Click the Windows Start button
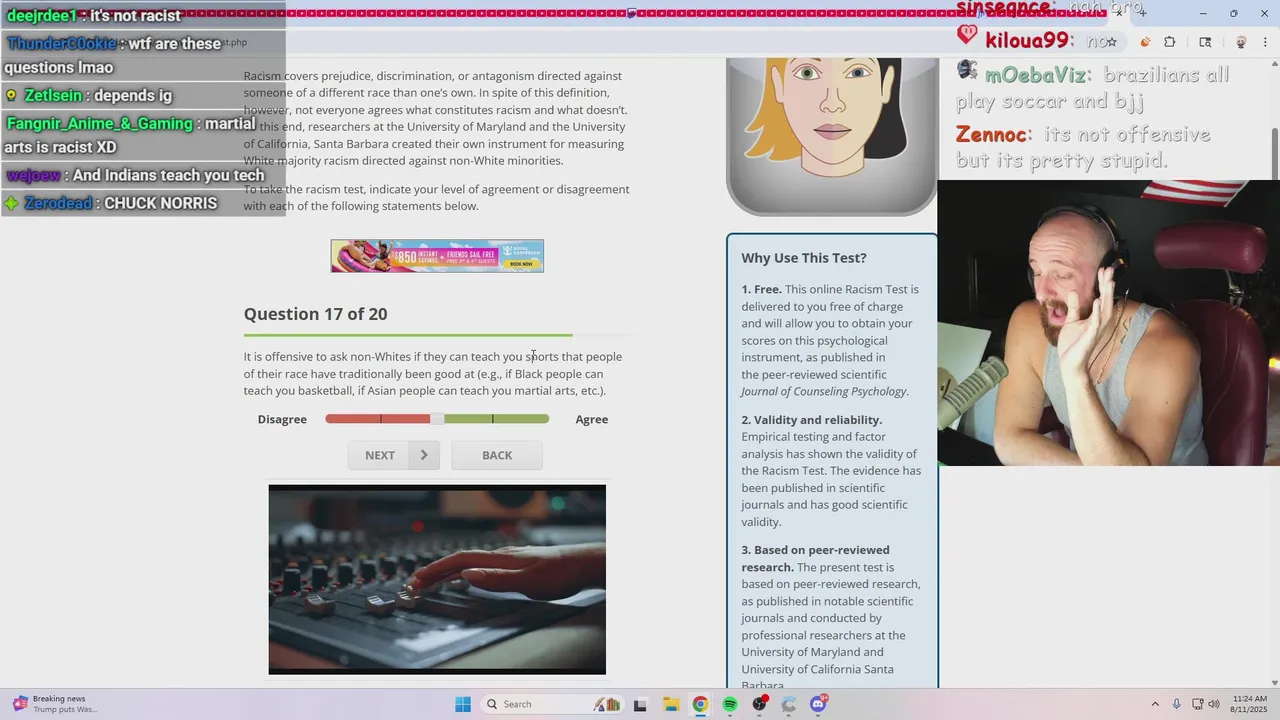Image resolution: width=1280 pixels, height=720 pixels. tap(463, 704)
